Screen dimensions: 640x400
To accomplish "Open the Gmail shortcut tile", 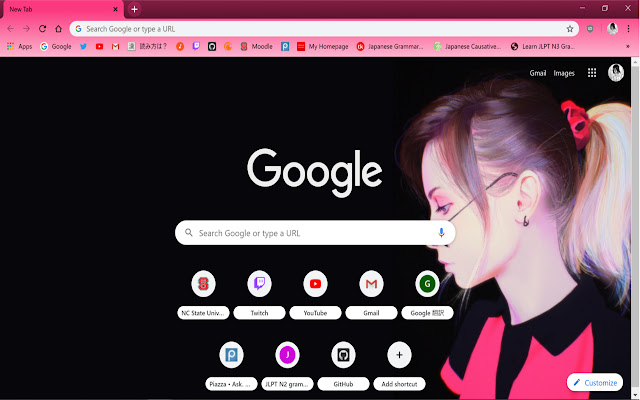I will pyautogui.click(x=371, y=295).
